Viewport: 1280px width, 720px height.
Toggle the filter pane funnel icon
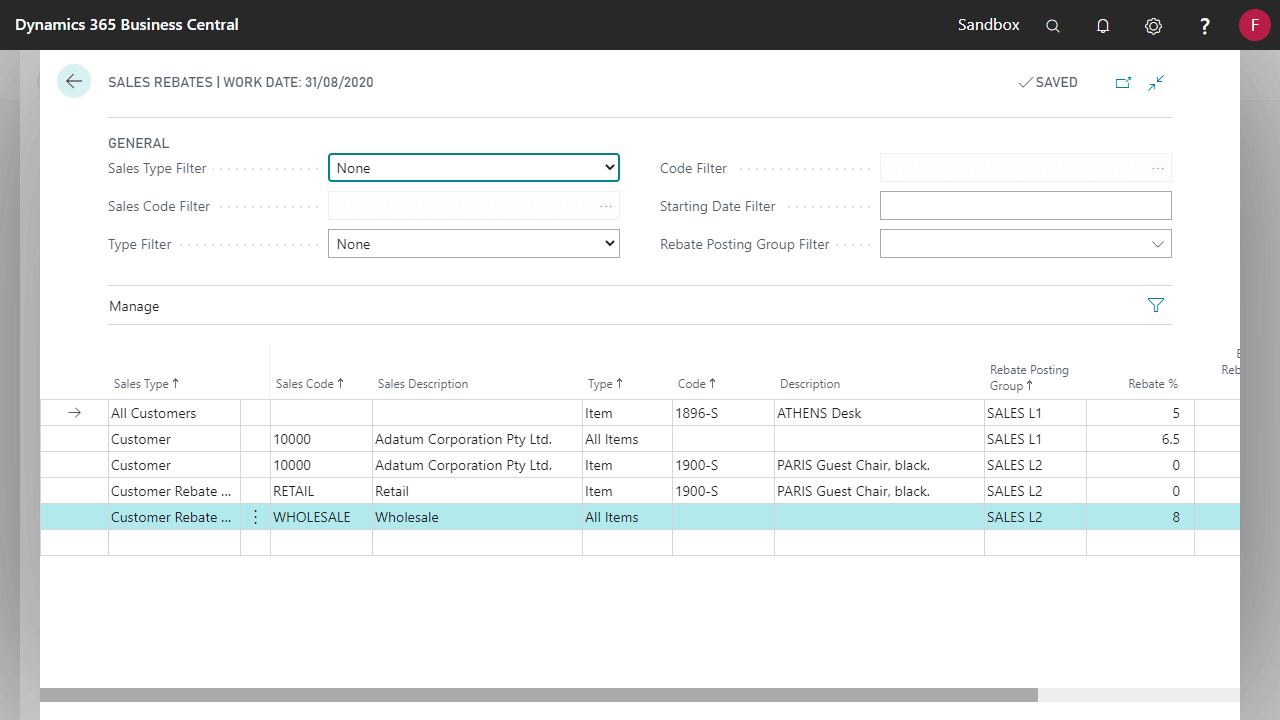(x=1156, y=306)
